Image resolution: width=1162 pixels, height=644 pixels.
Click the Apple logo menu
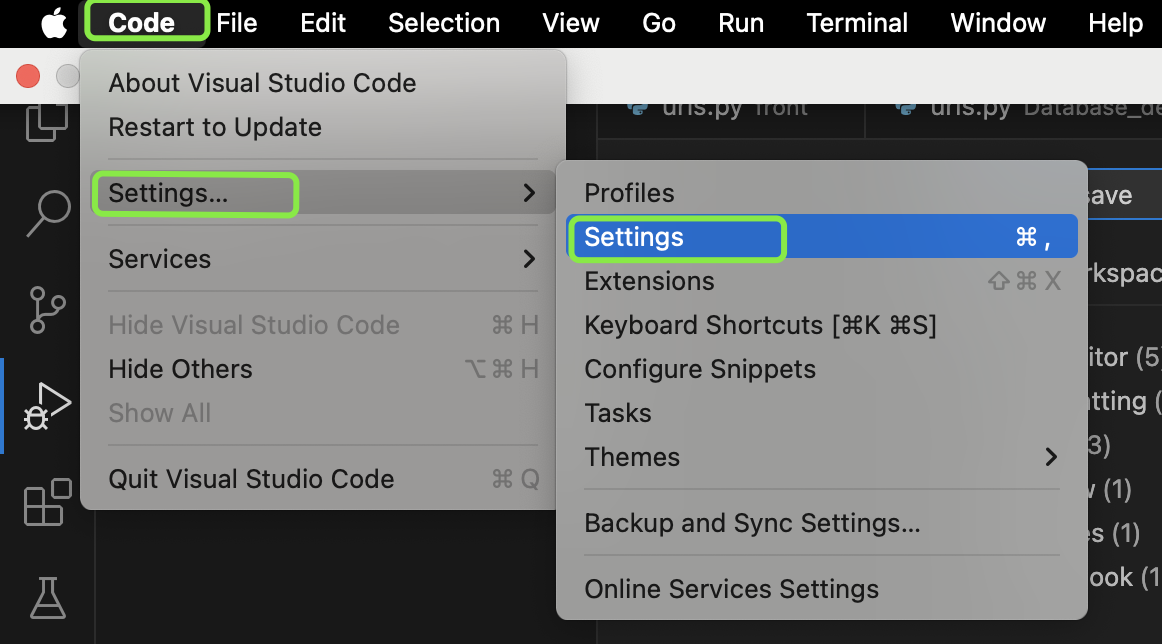[x=53, y=23]
